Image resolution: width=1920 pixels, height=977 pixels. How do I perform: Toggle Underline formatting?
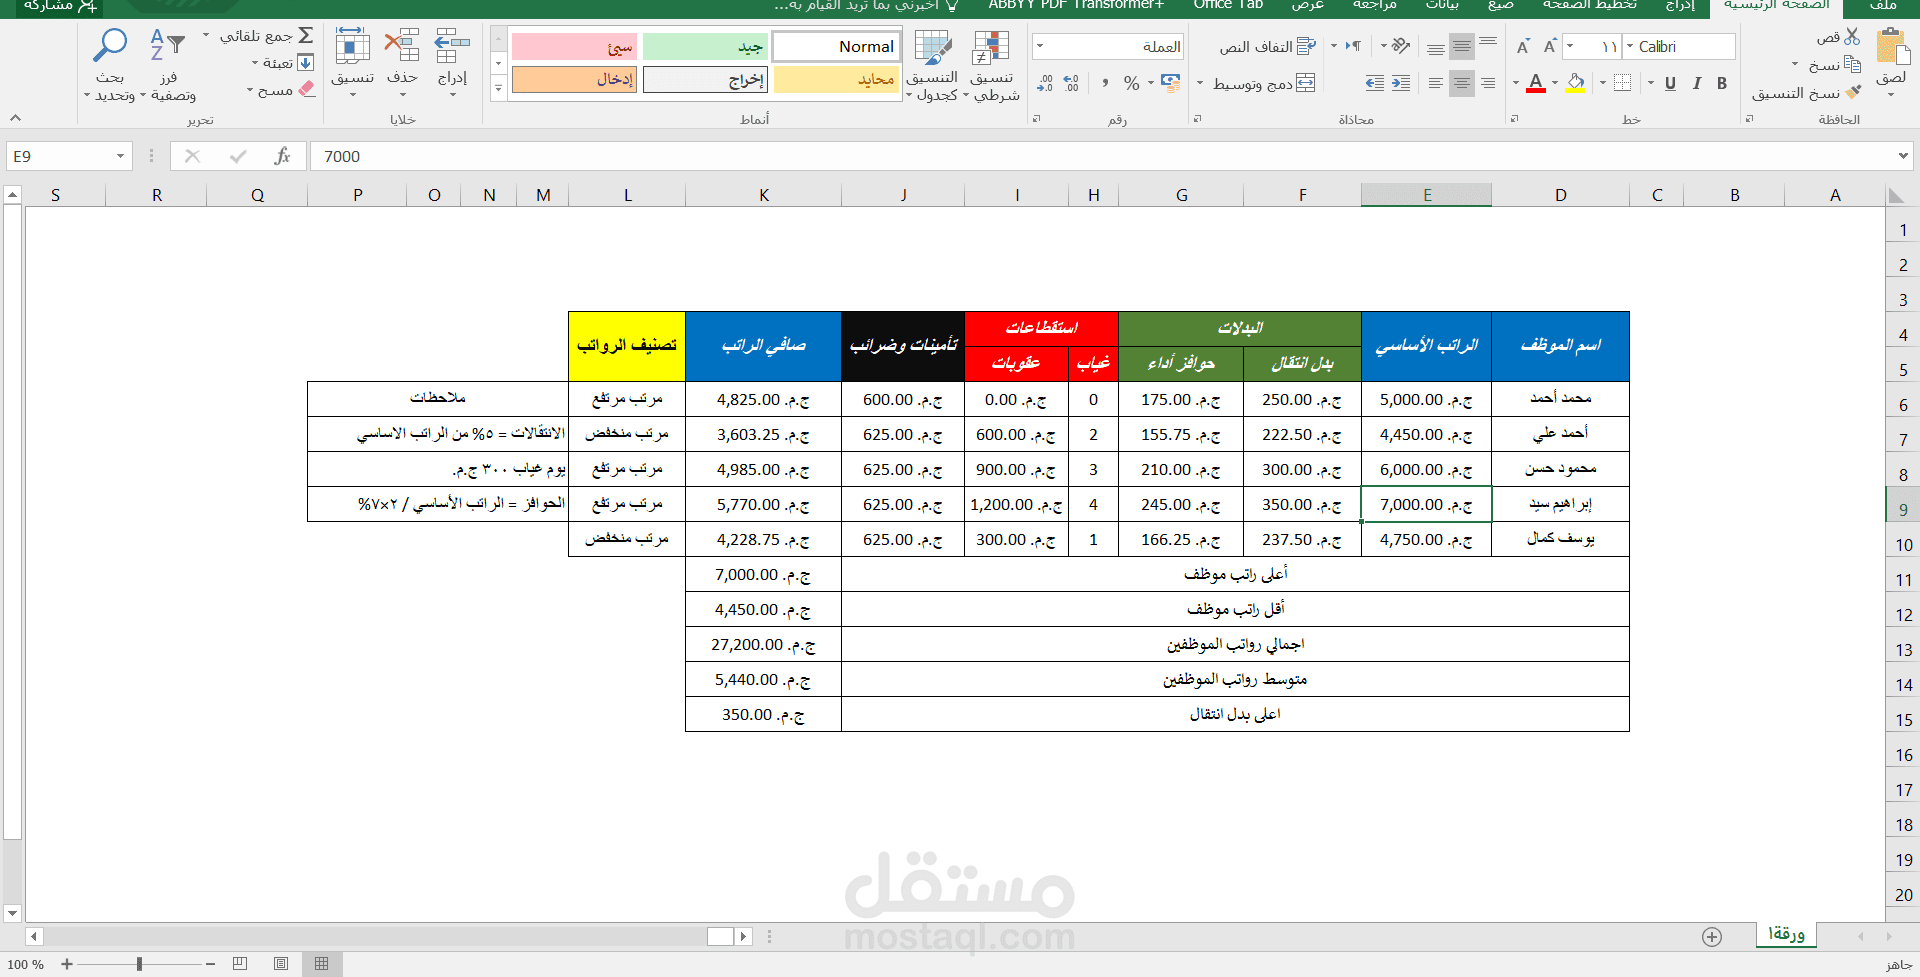[1670, 83]
